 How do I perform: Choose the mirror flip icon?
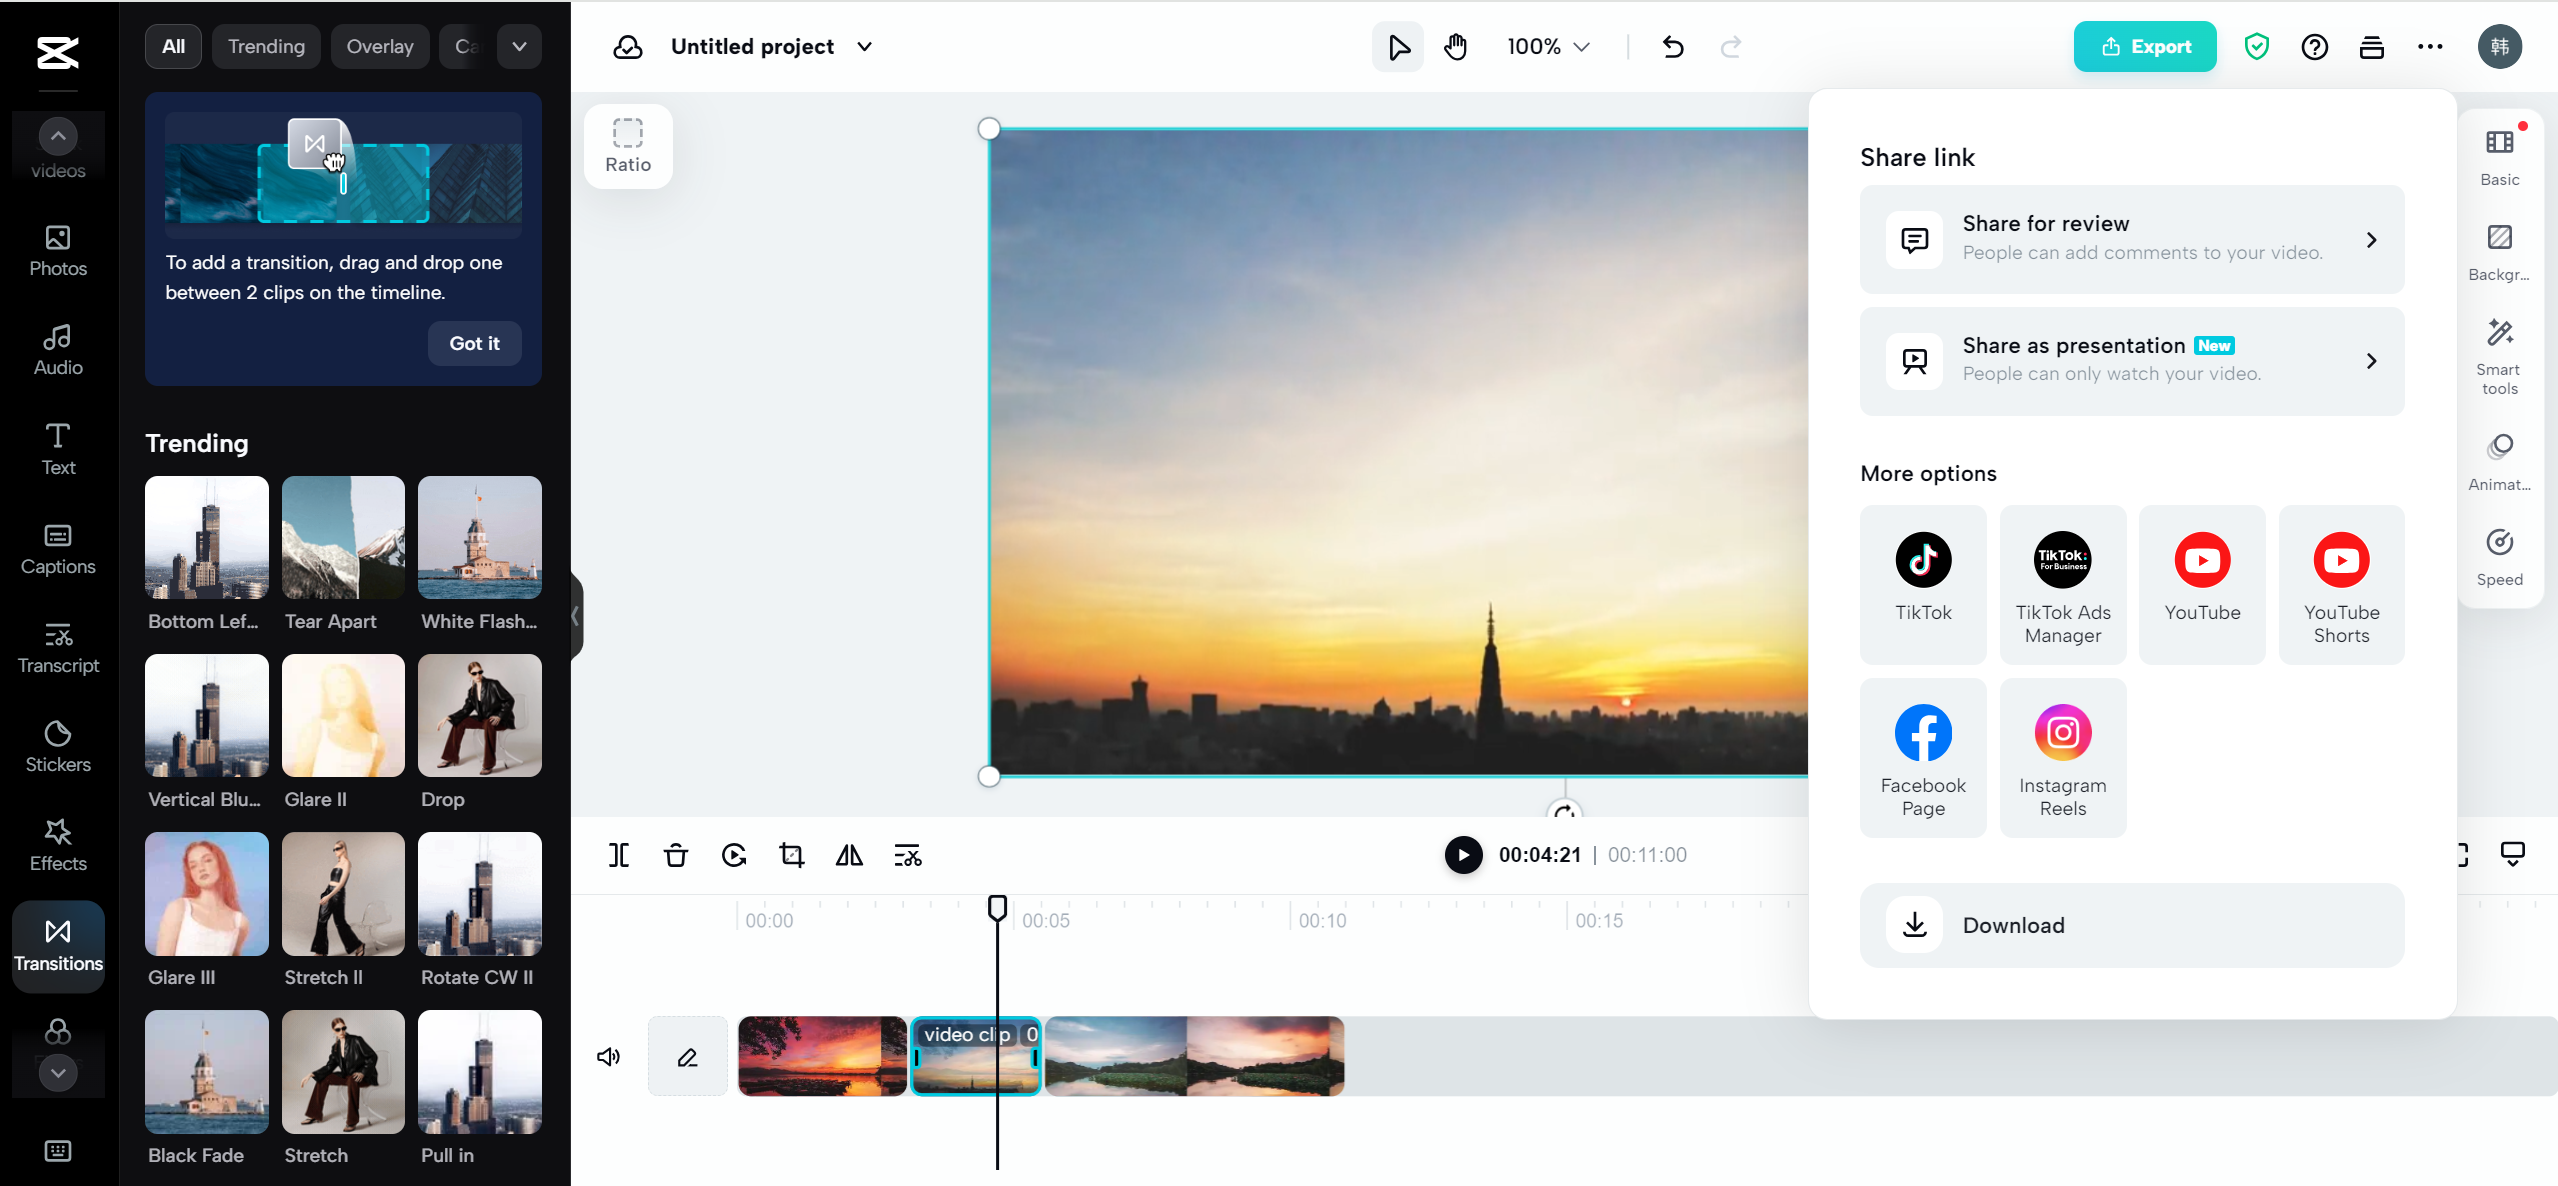tap(849, 855)
